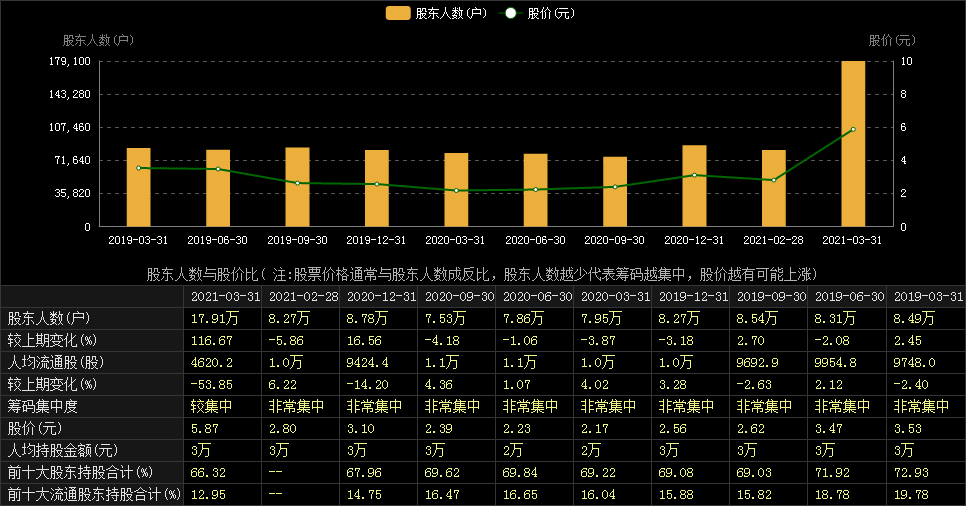The height and width of the screenshot is (506, 966).
Task: Click cell 9424.4 per-capita shares
Action: (x=367, y=362)
